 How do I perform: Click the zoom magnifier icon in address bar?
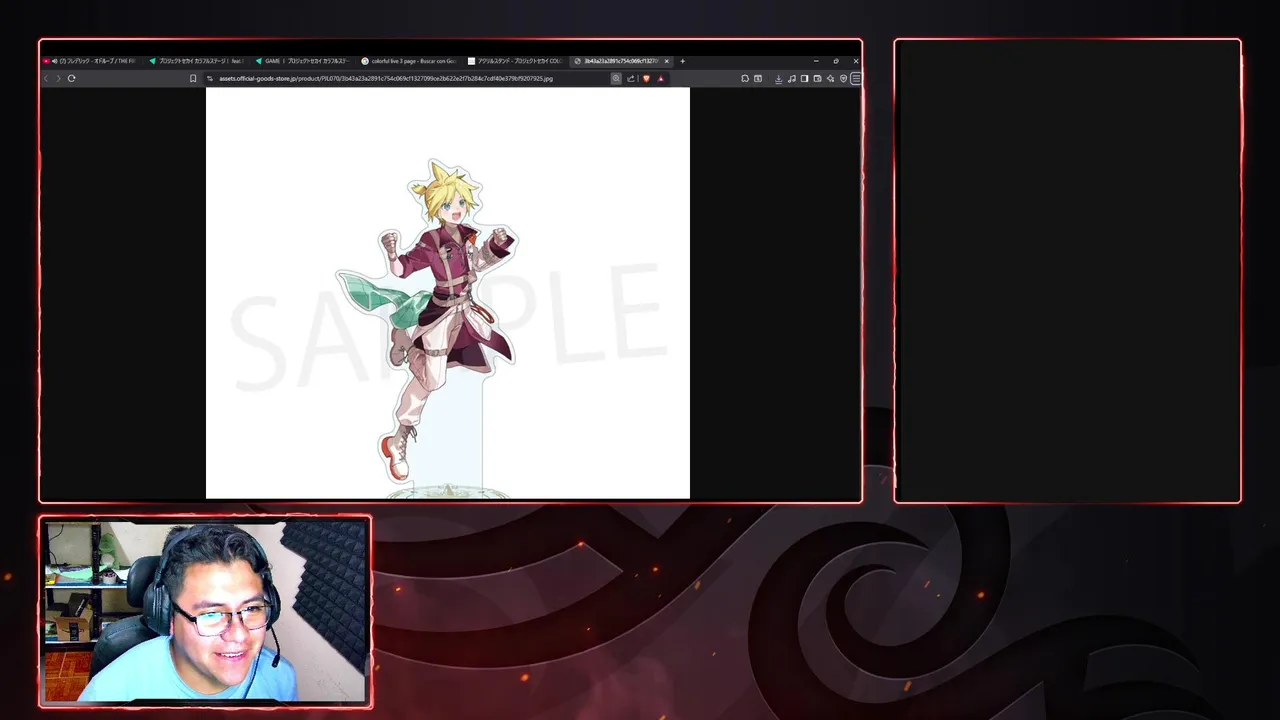tap(616, 78)
